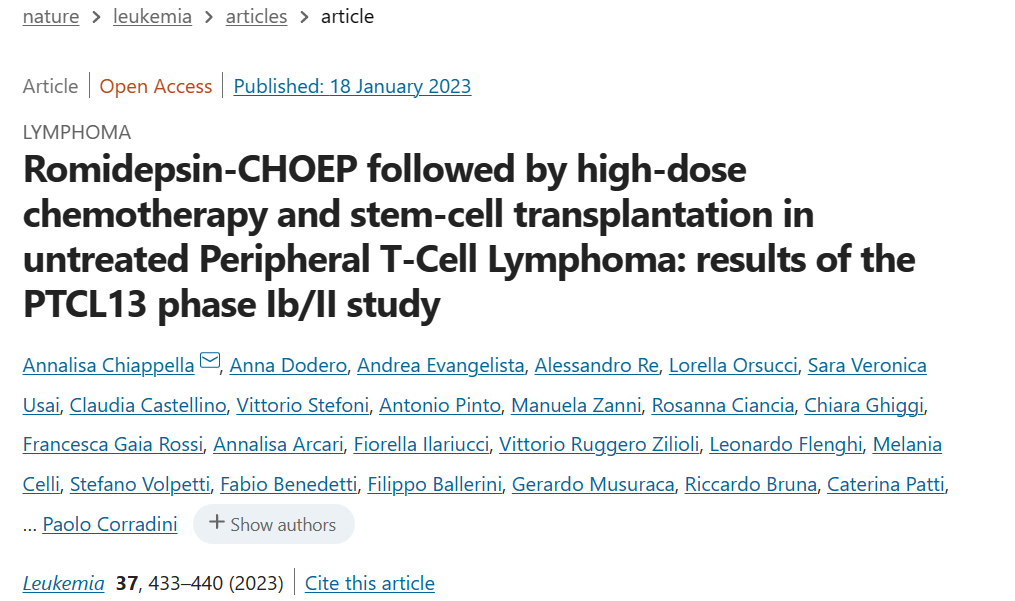1015x601 pixels.
Task: Go to nature breadcrumb link
Action: point(51,17)
